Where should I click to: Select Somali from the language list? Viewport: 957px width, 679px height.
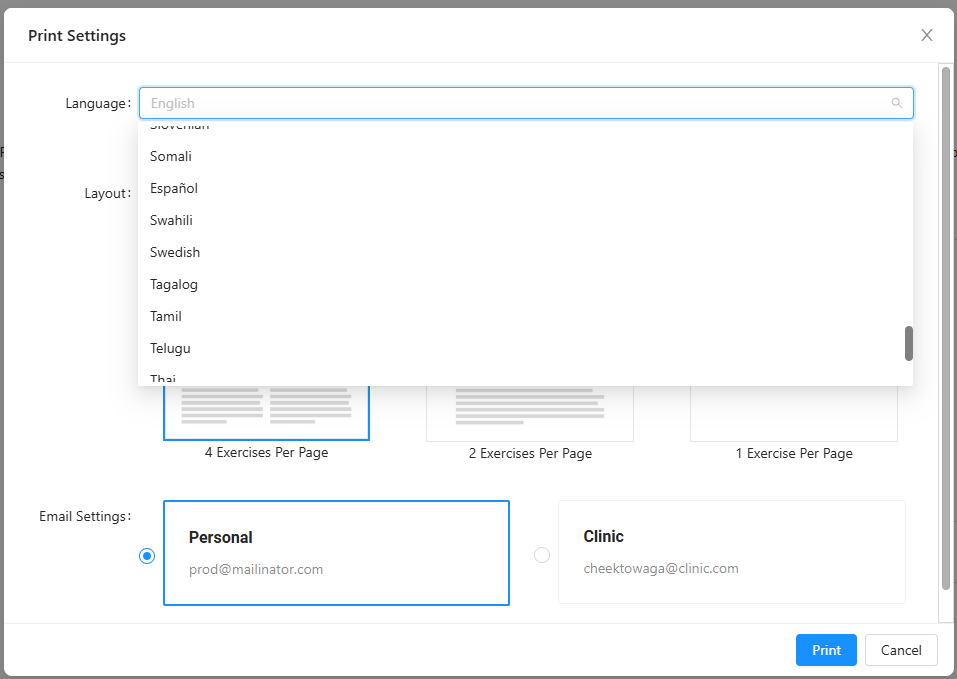[171, 156]
